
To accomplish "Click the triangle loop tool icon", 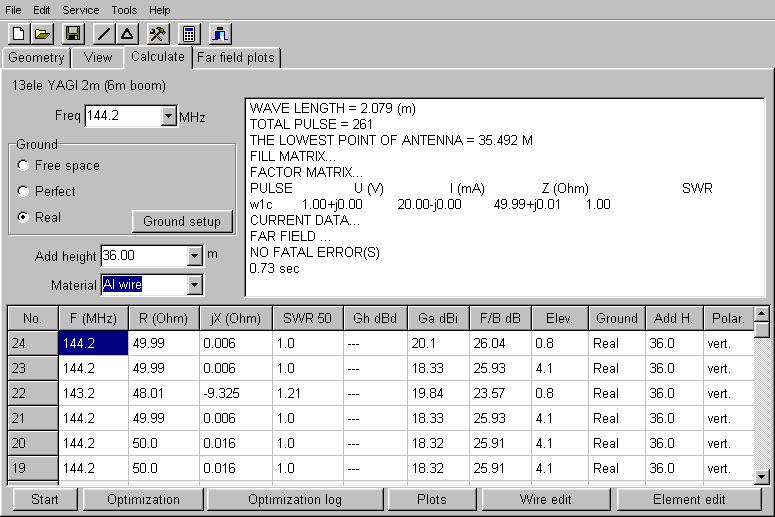I will click(x=127, y=34).
